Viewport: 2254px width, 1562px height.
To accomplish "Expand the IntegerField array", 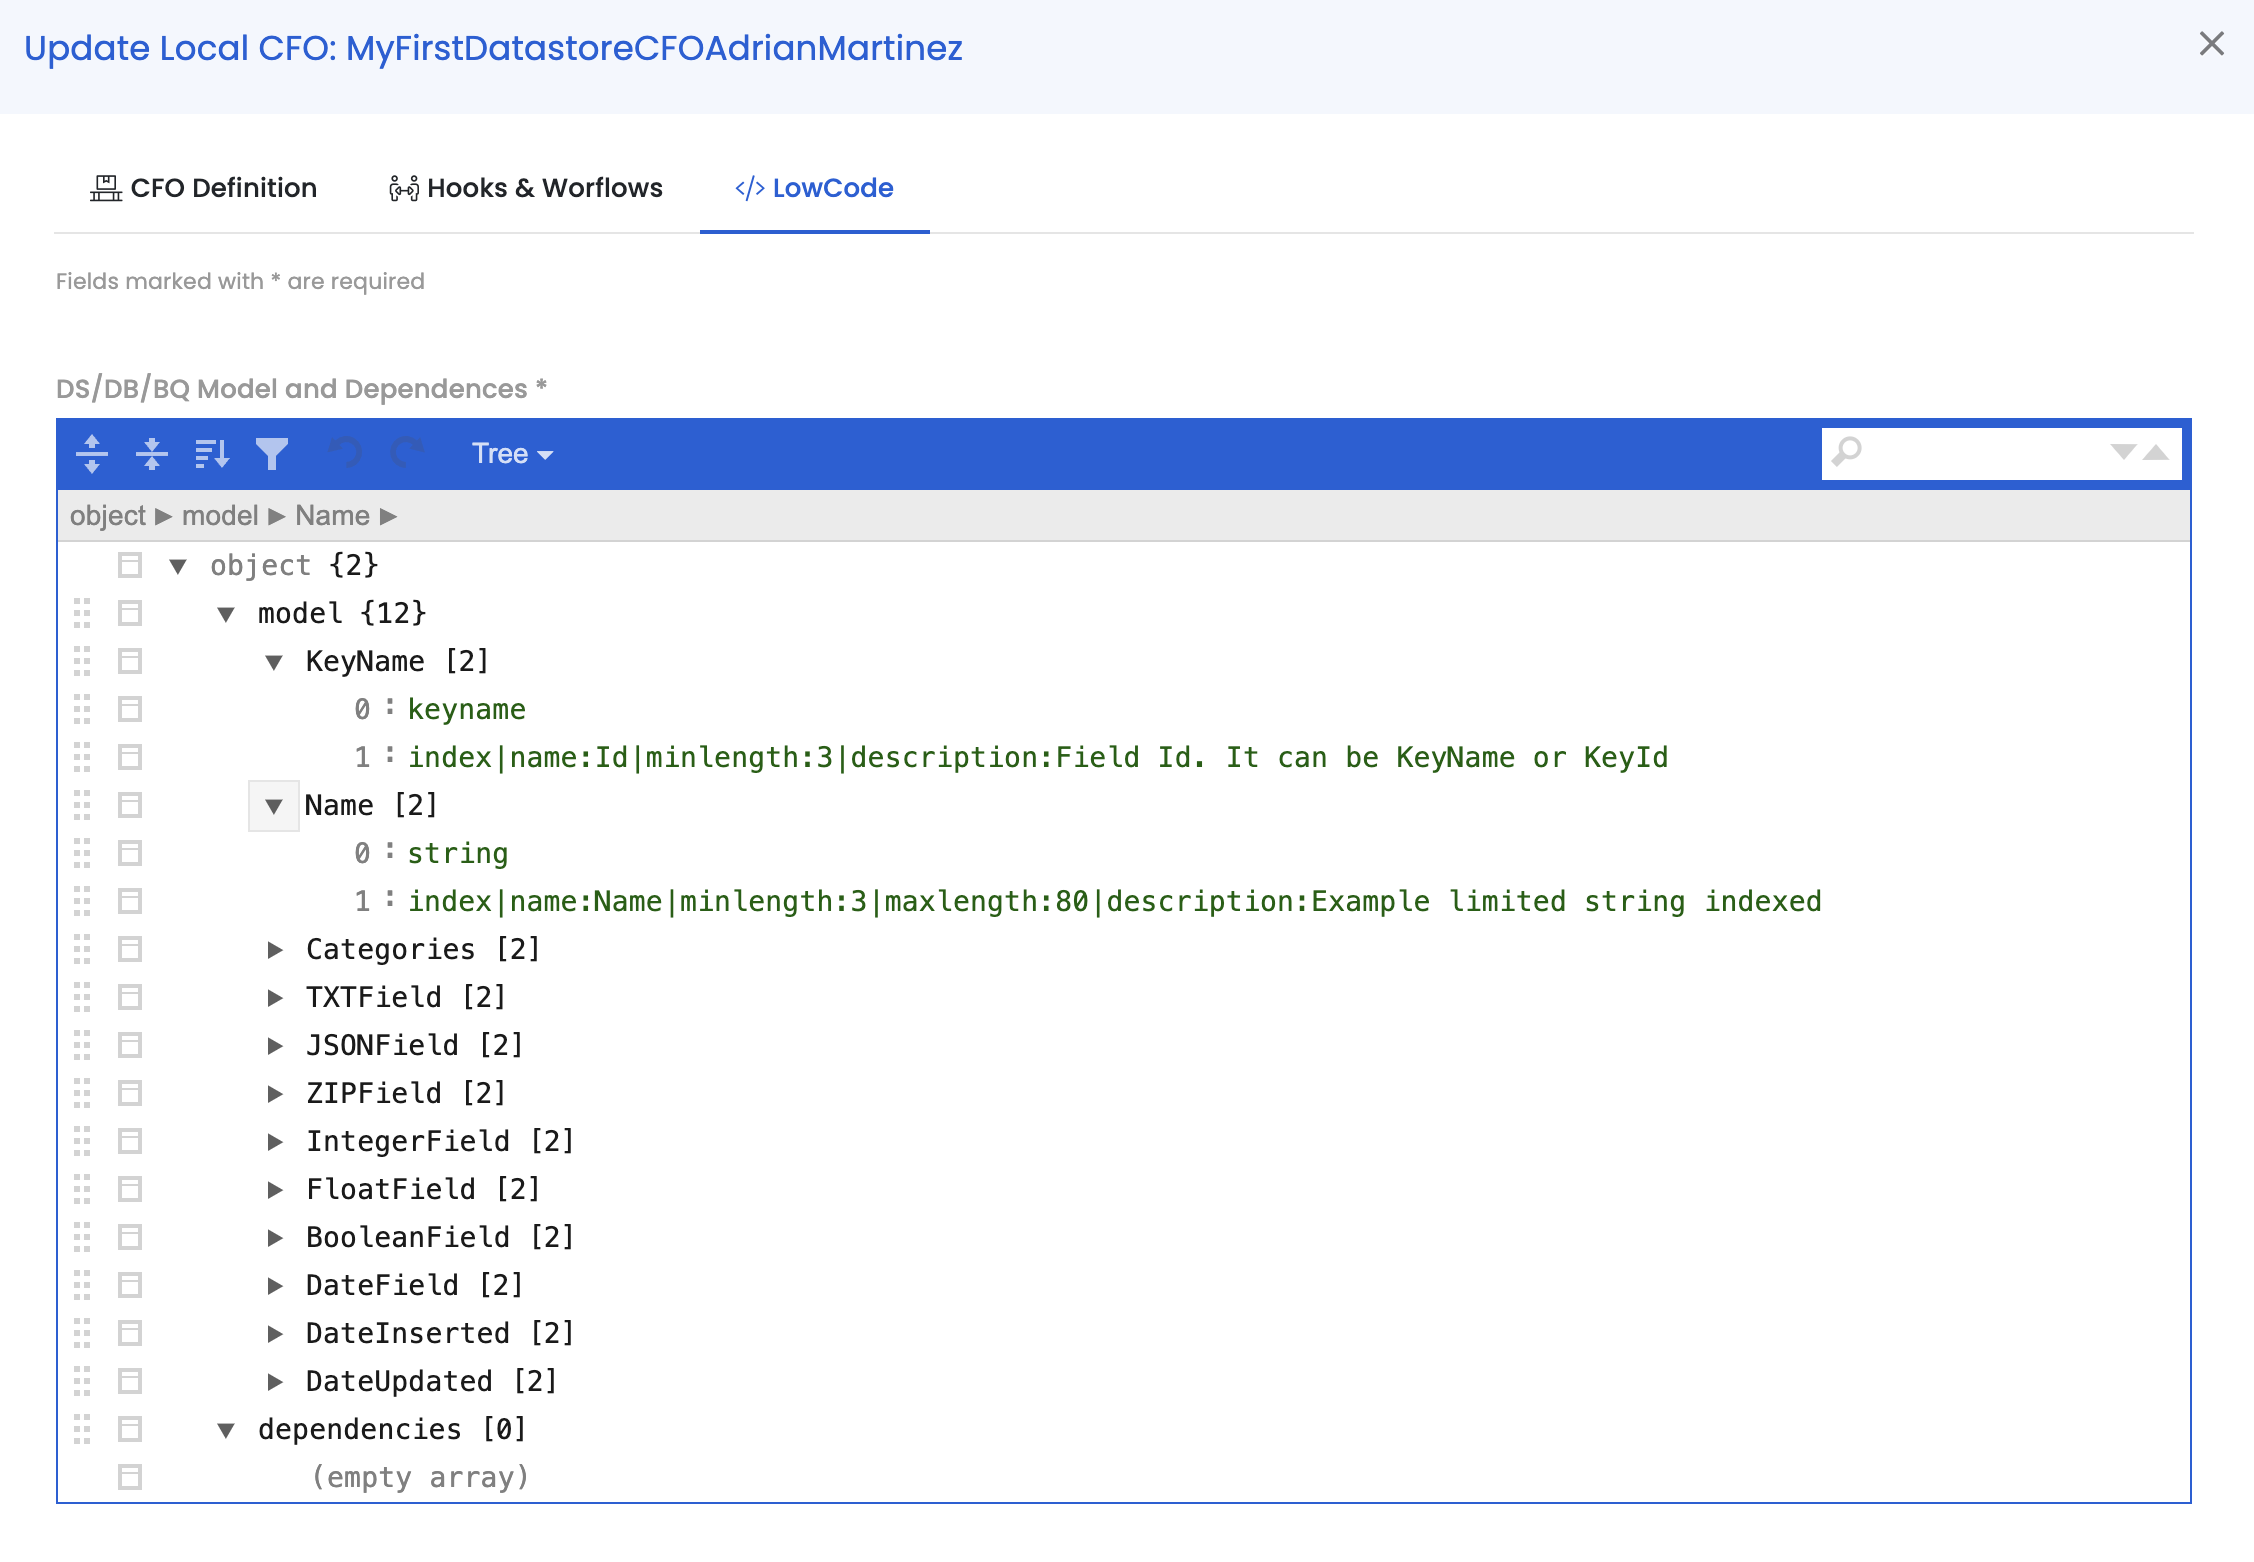I will [x=274, y=1142].
